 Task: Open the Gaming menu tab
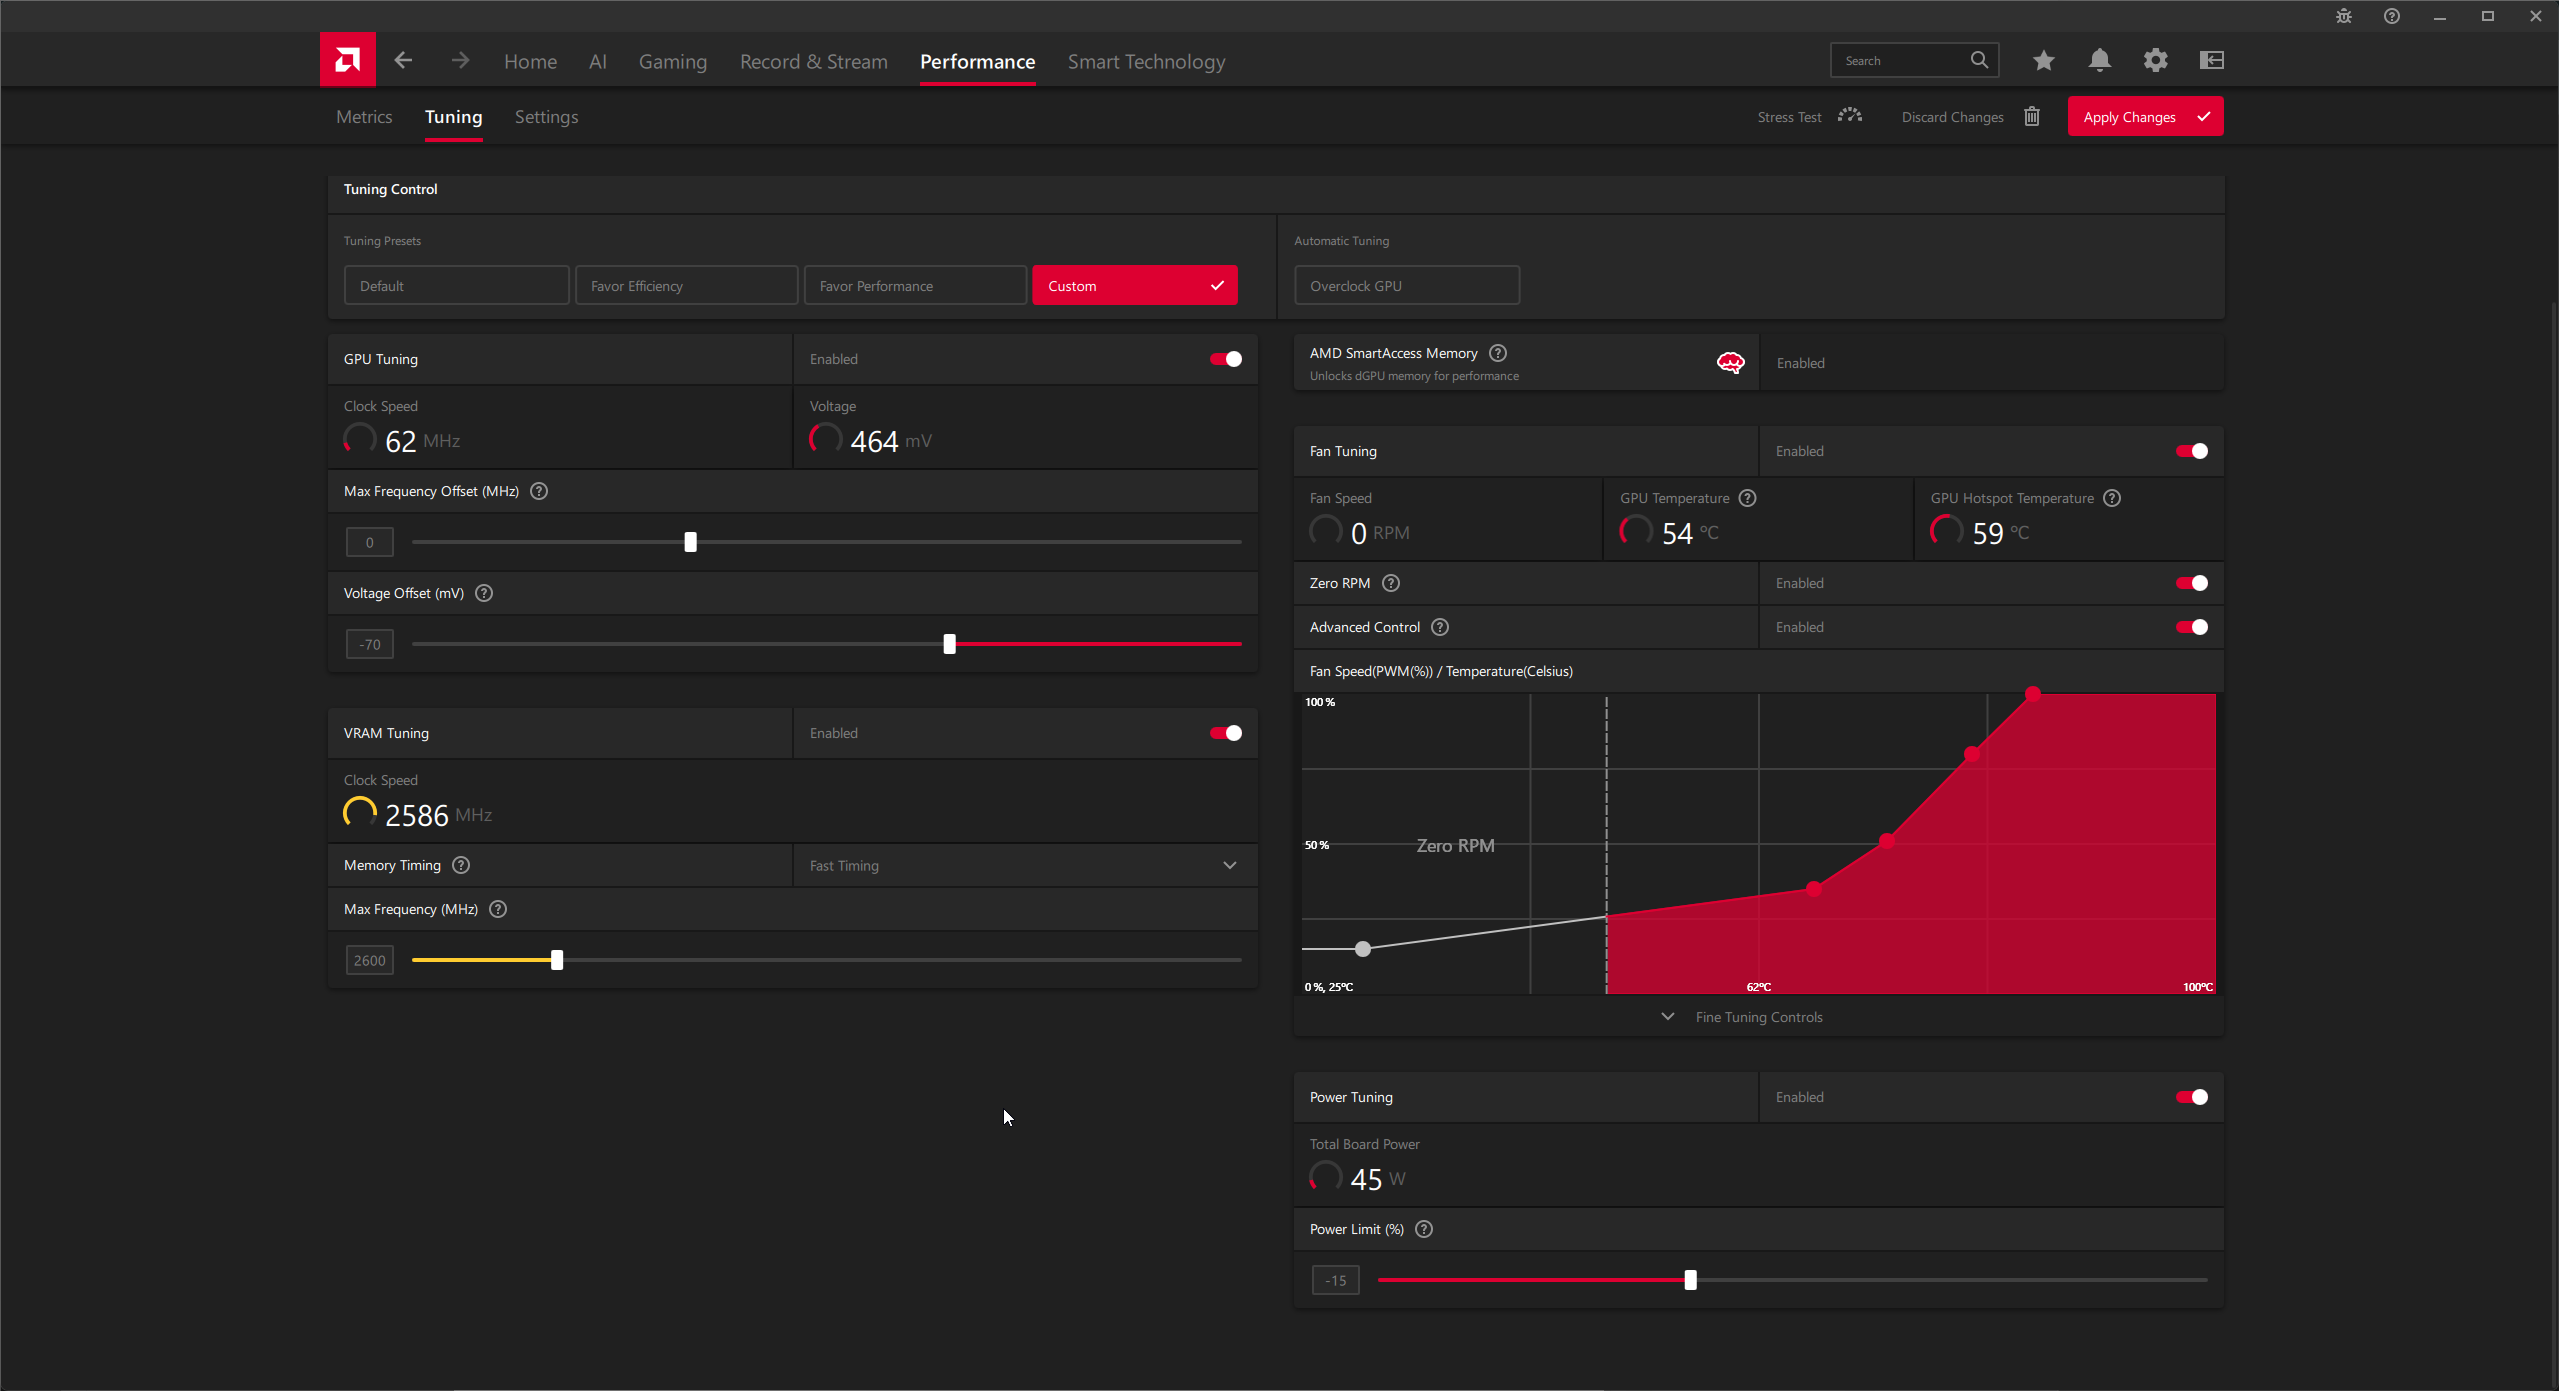coord(672,62)
